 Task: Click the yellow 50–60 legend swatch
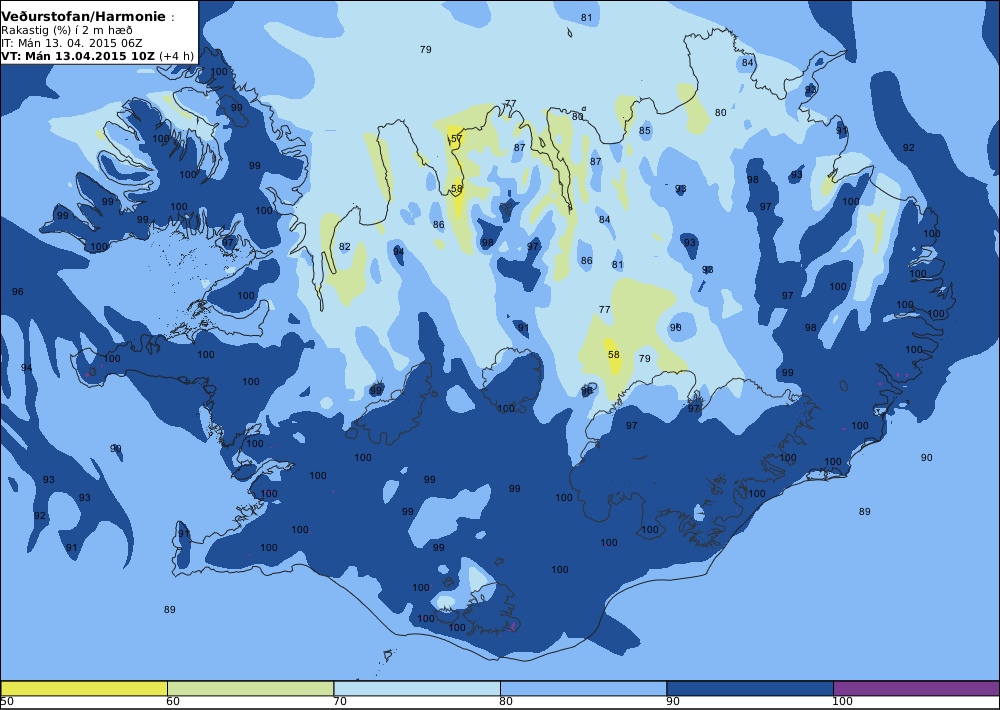pyautogui.click(x=84, y=688)
